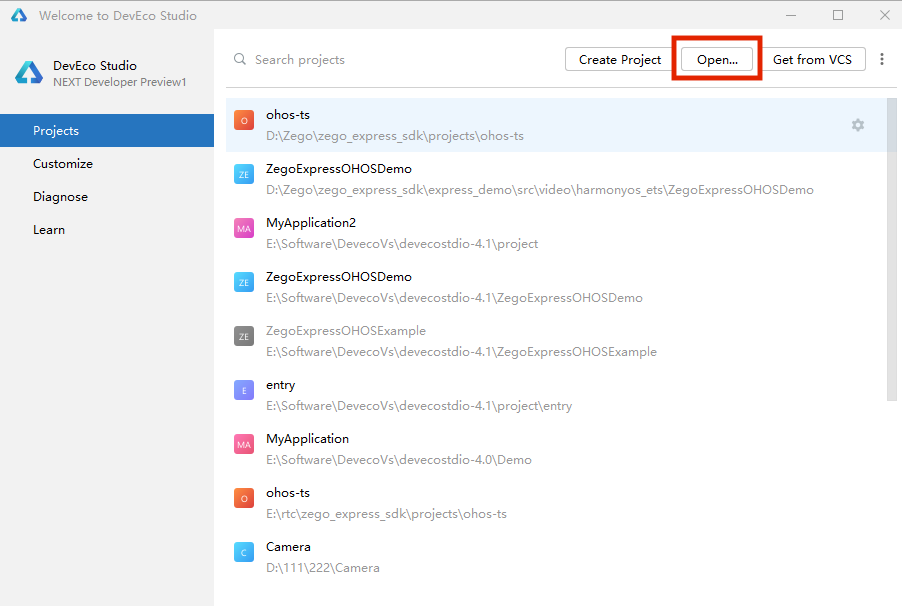This screenshot has height=606, width=902.
Task: Click the pink MA icon for MyApplication2
Action: [x=244, y=229]
